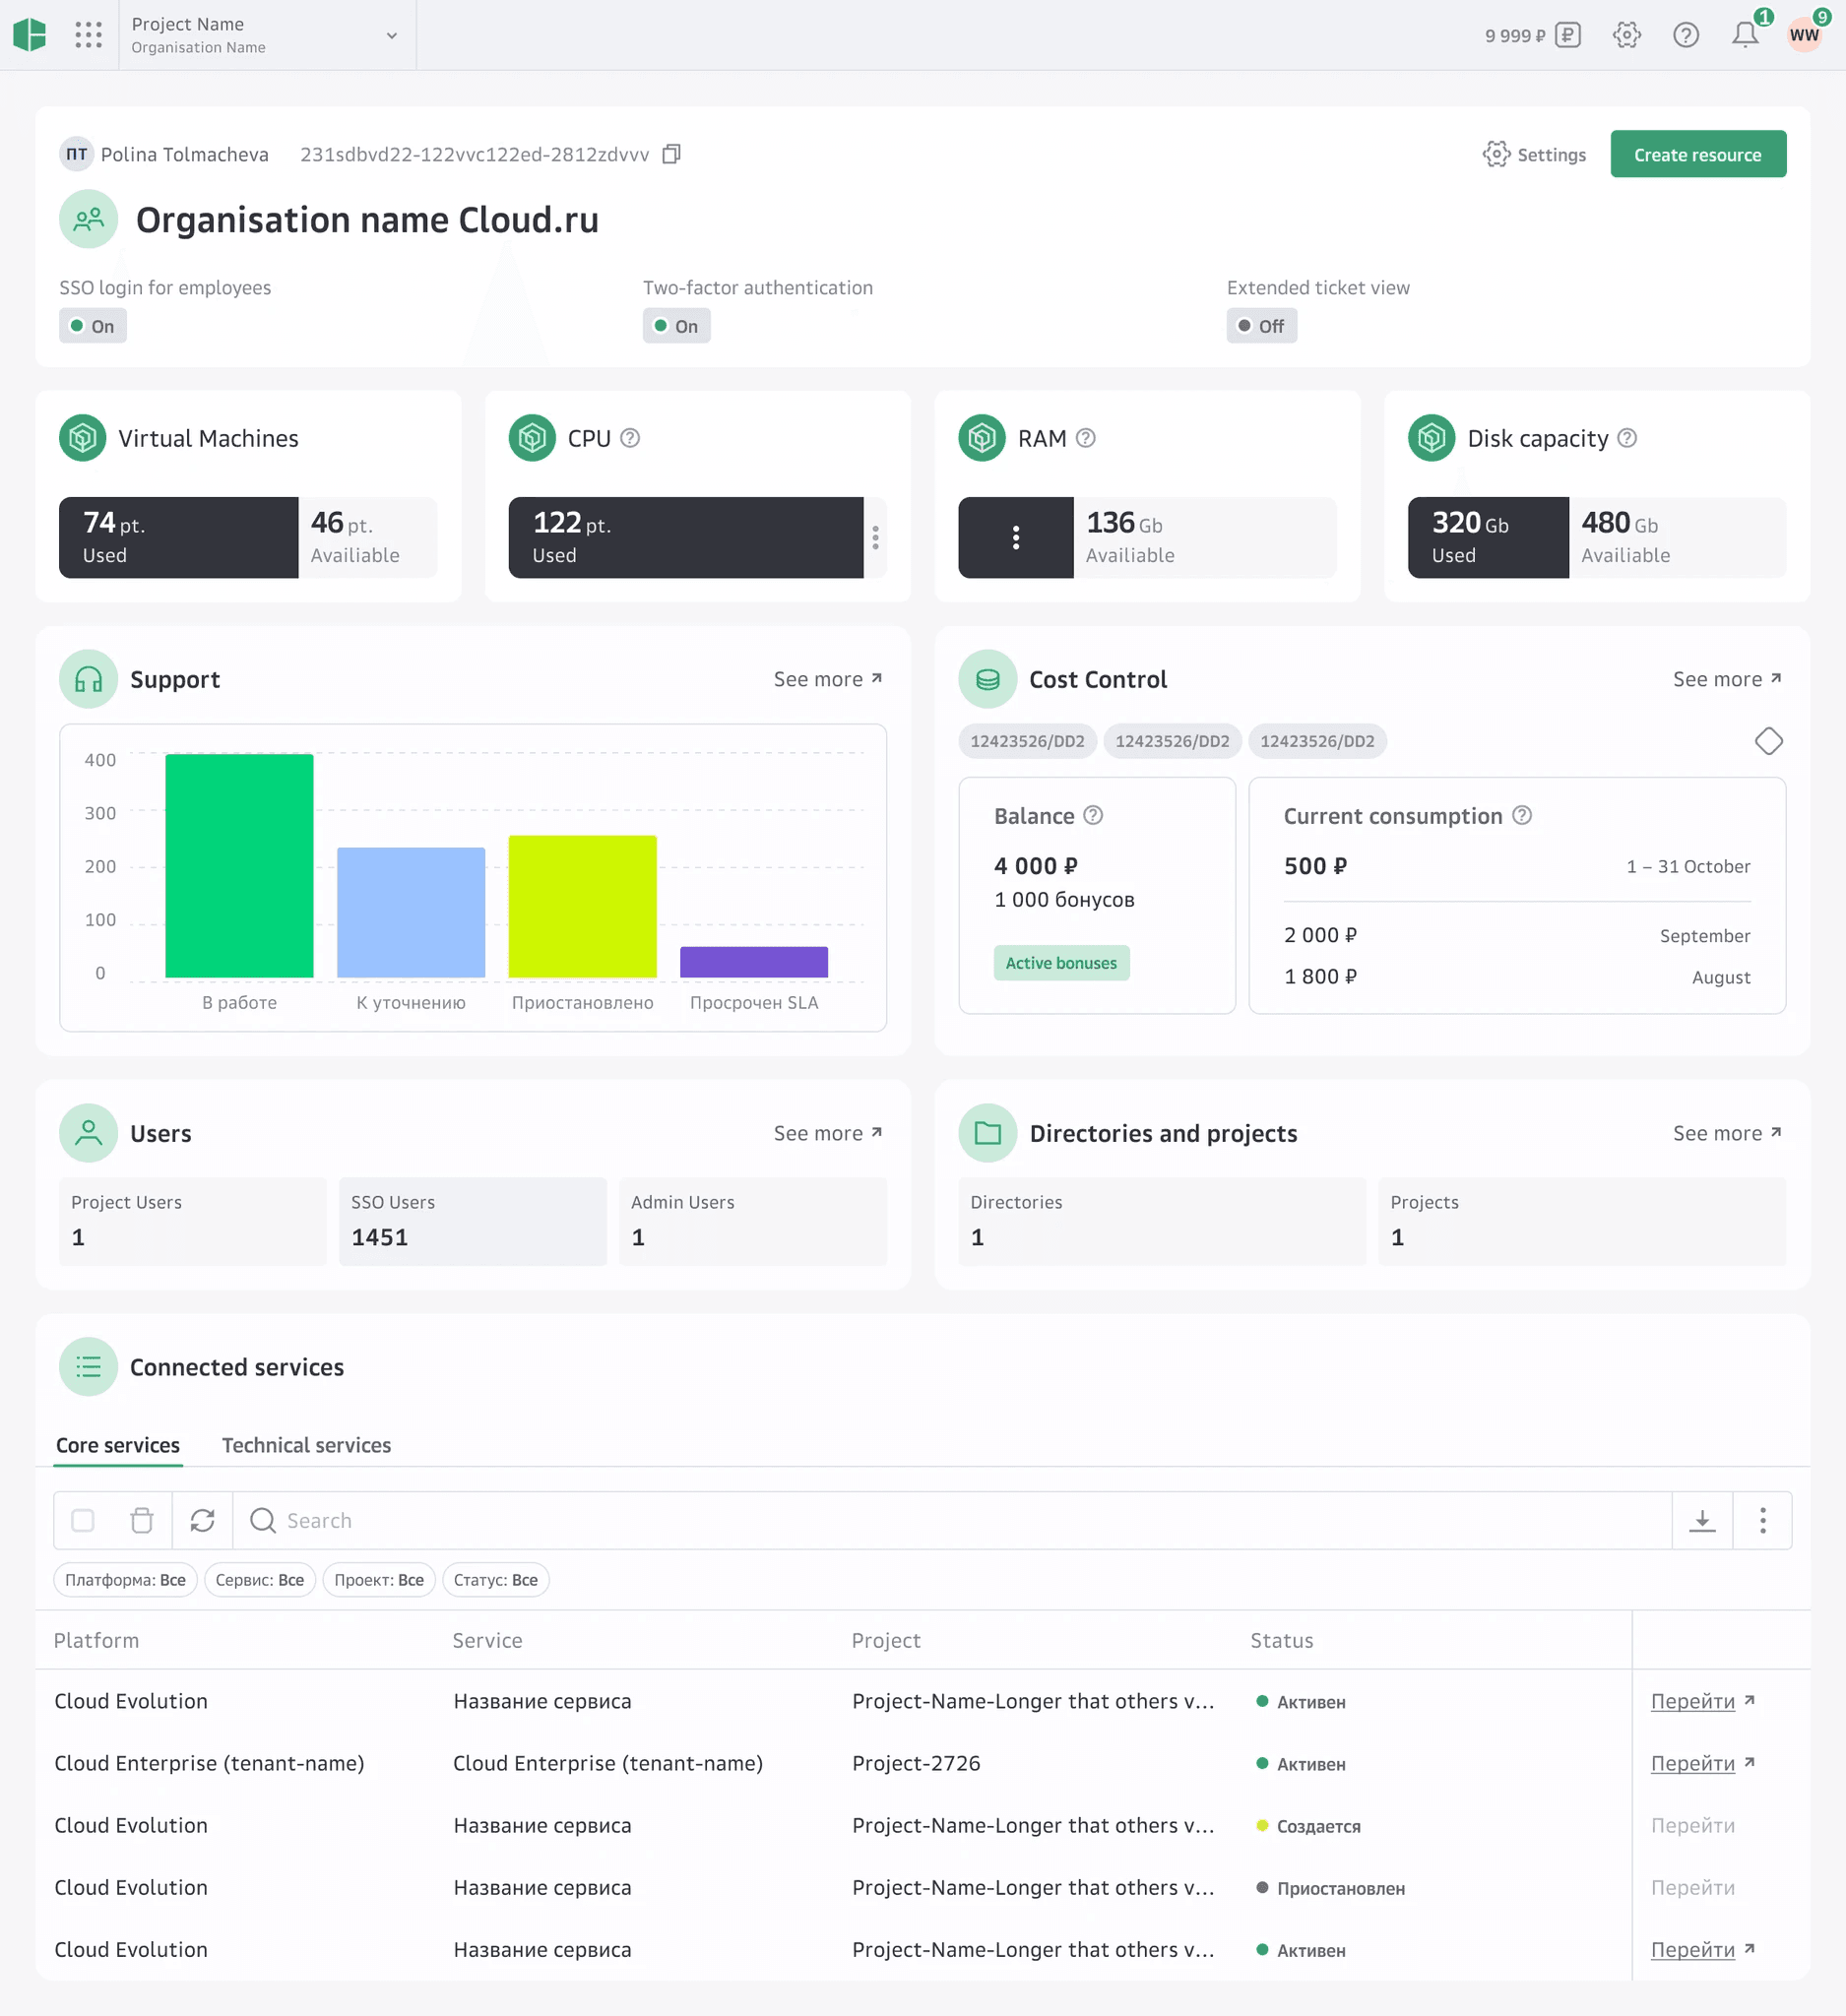Open See more link in Support
This screenshot has height=2016, width=1846.
coord(828,679)
